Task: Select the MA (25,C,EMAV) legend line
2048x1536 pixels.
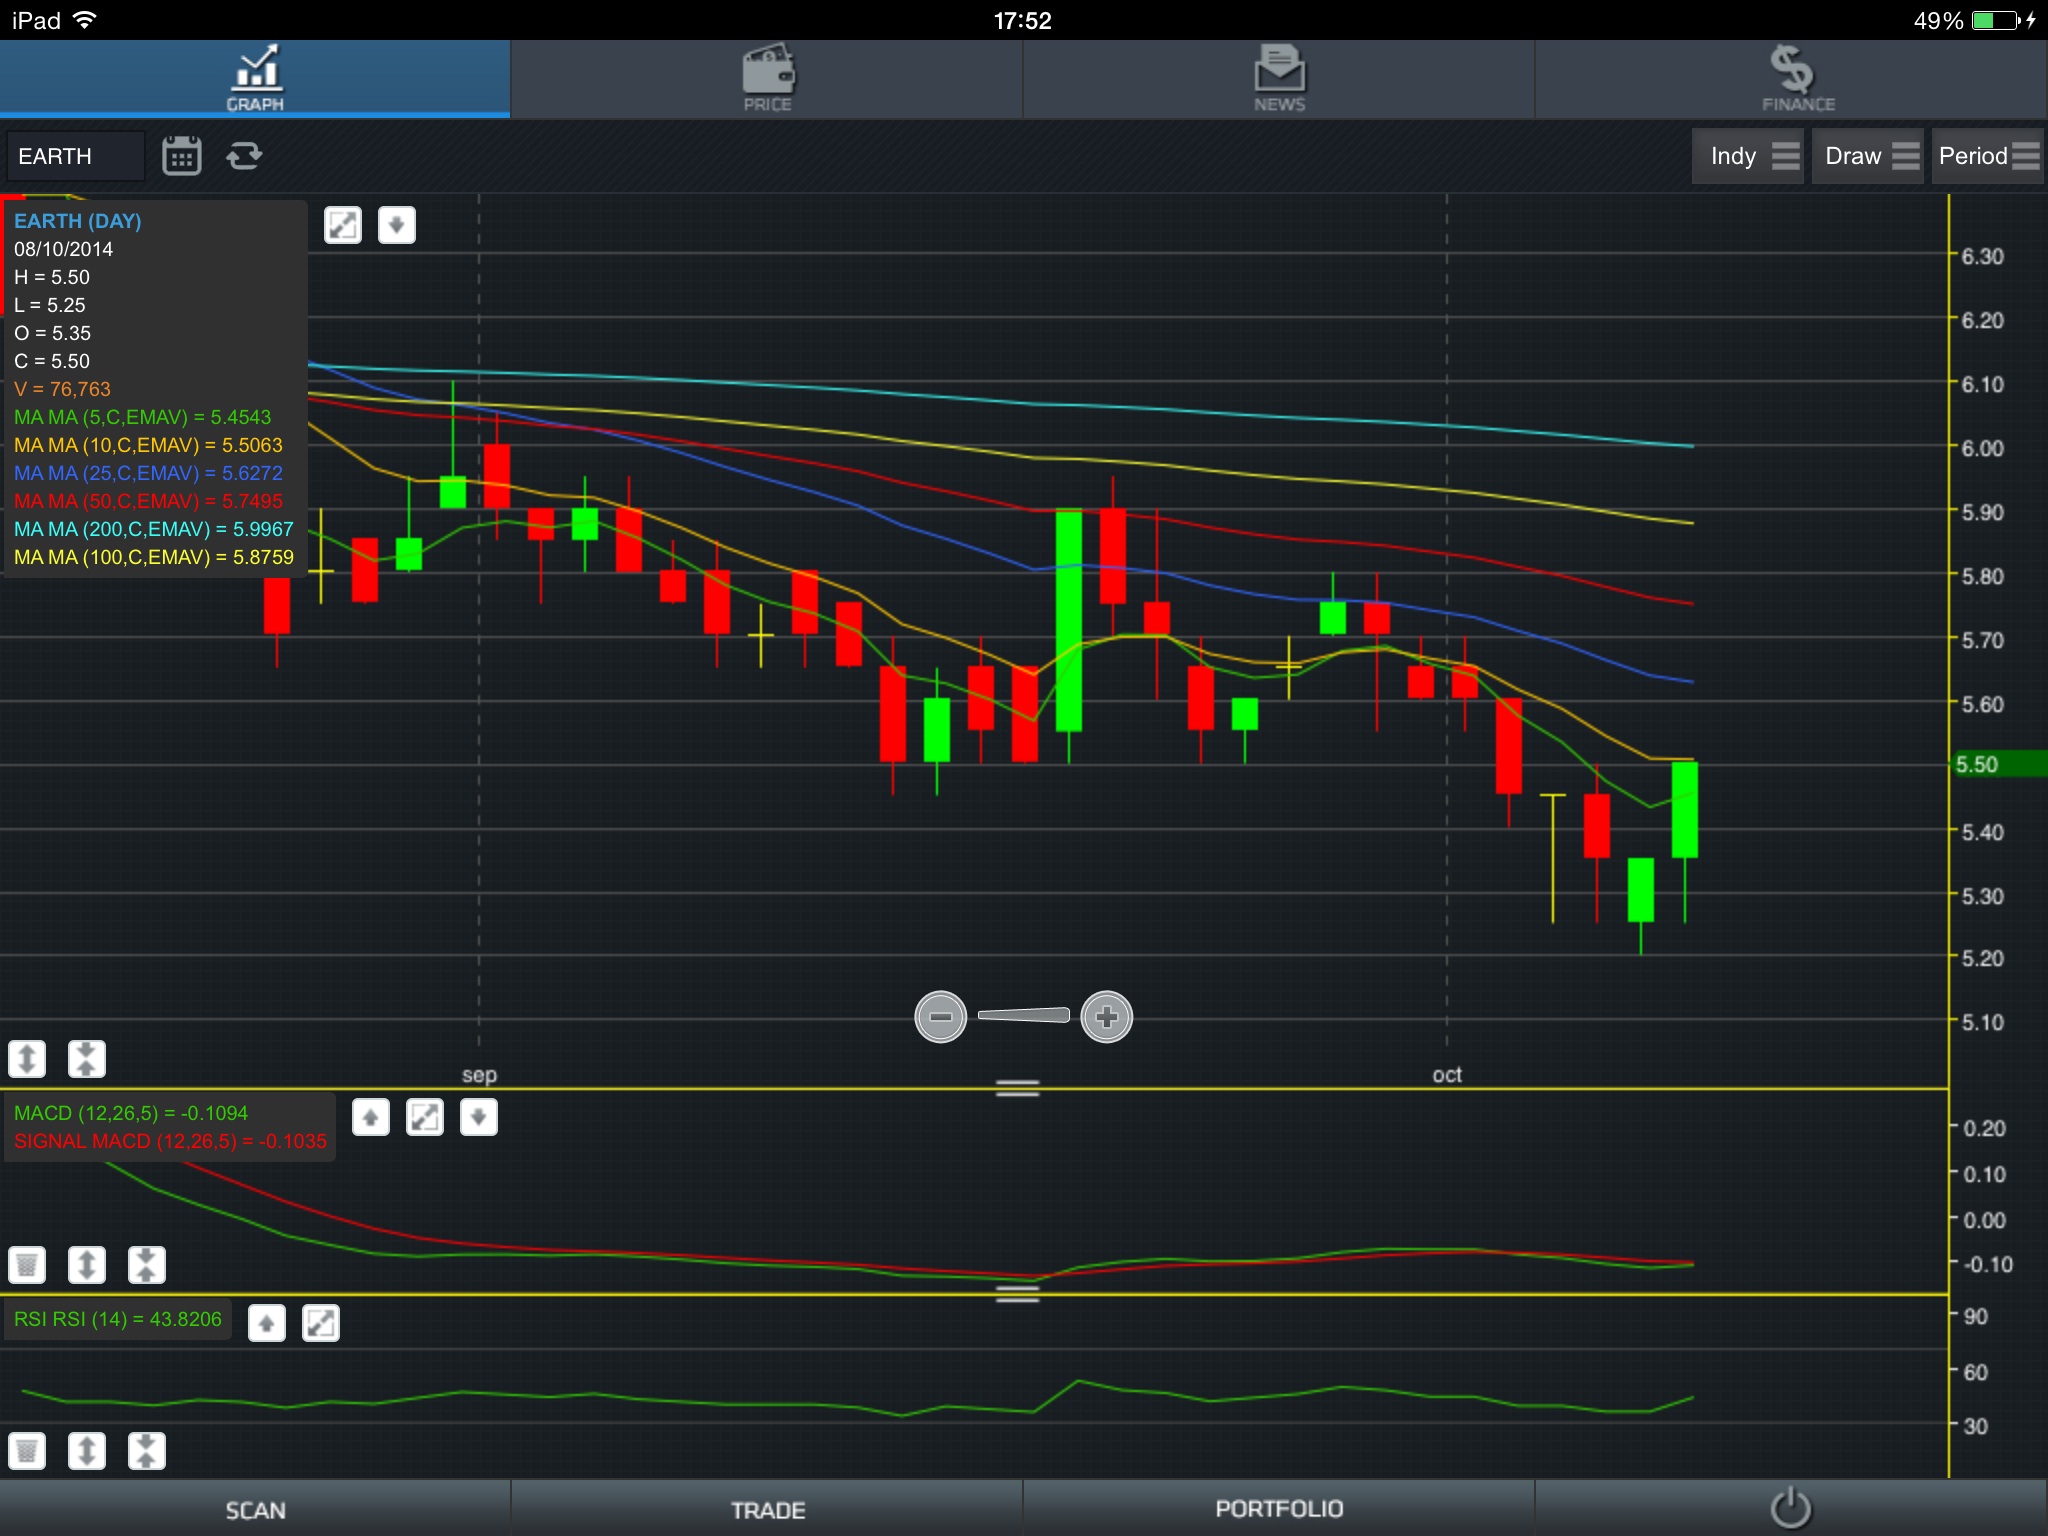Action: 148,473
